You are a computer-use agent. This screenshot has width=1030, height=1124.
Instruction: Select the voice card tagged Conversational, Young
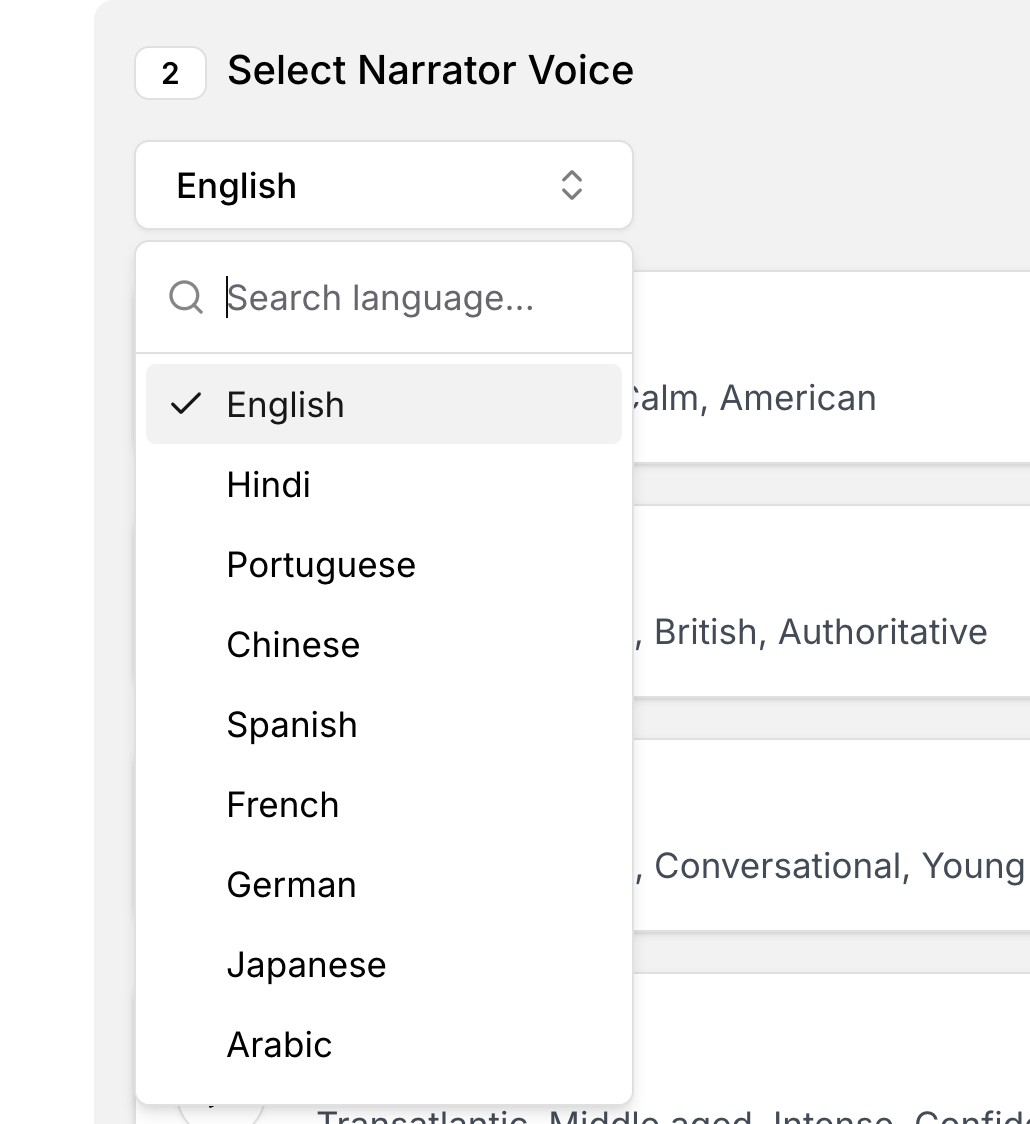point(831,835)
